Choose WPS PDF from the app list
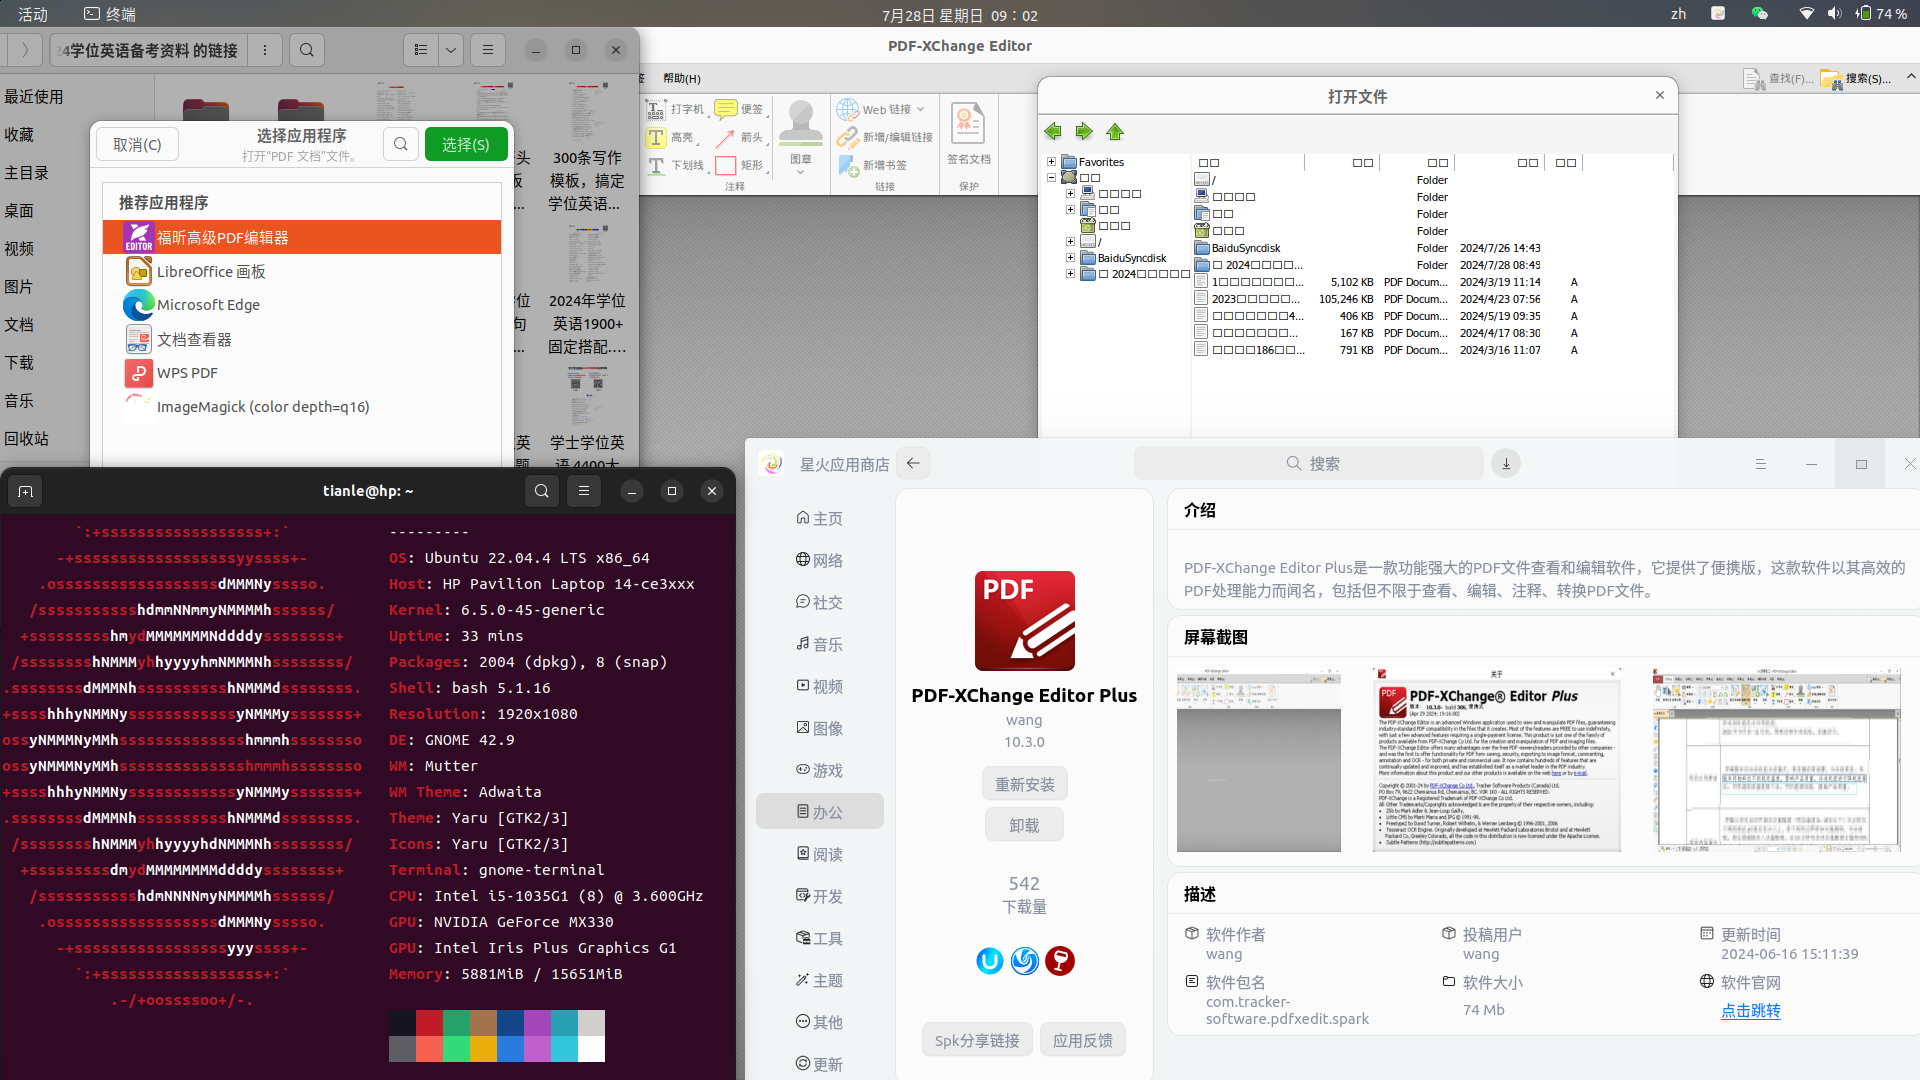The height and width of the screenshot is (1080, 1920). 302,373
